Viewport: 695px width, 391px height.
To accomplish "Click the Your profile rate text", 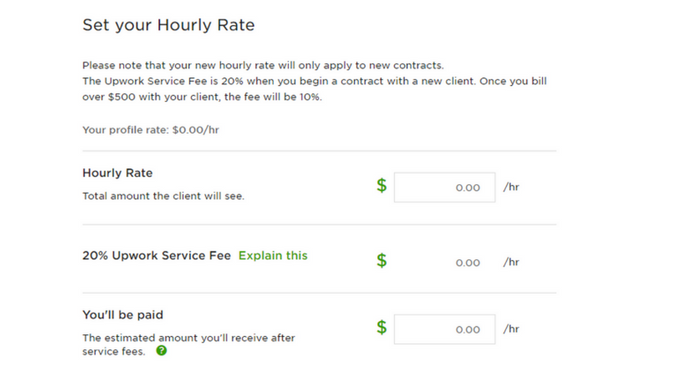I will pyautogui.click(x=151, y=130).
